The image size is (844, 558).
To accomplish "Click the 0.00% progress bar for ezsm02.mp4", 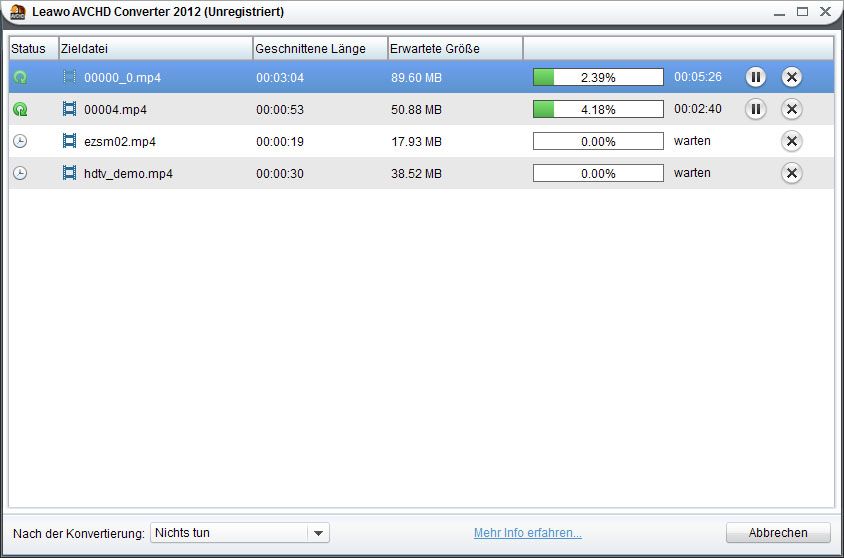I will (x=598, y=141).
